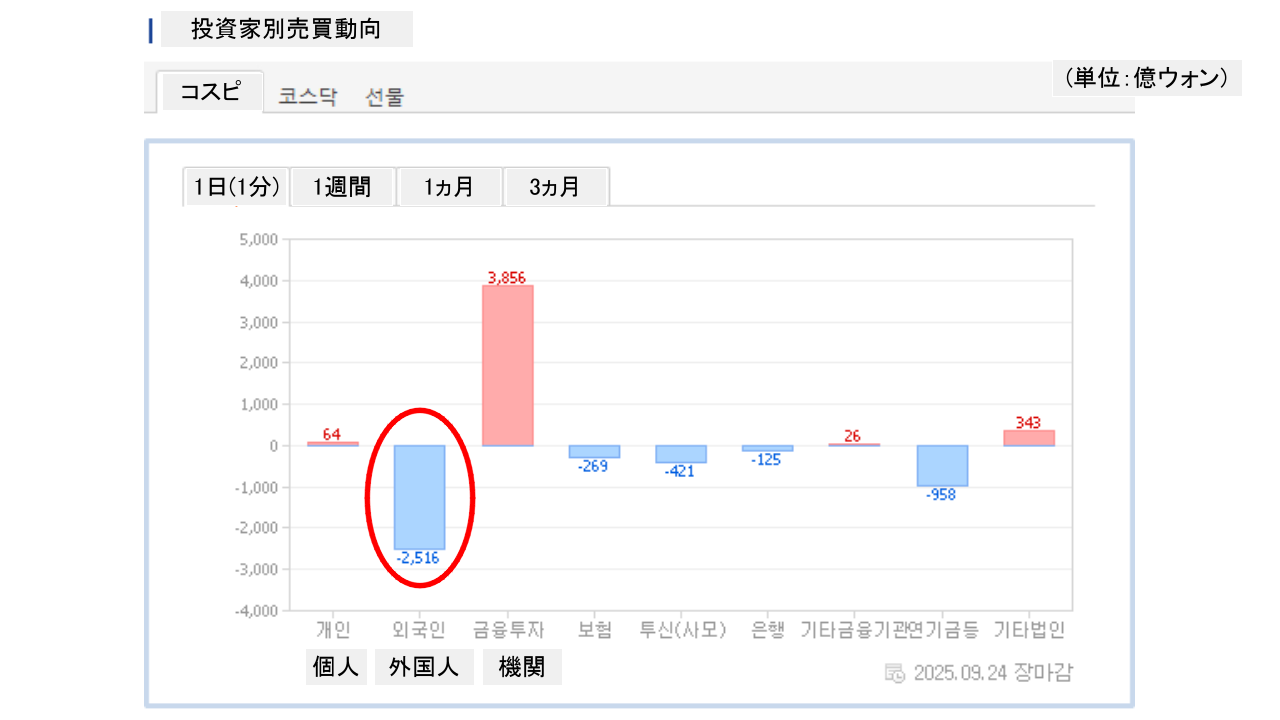Click the 個人 label box

pos(336,667)
